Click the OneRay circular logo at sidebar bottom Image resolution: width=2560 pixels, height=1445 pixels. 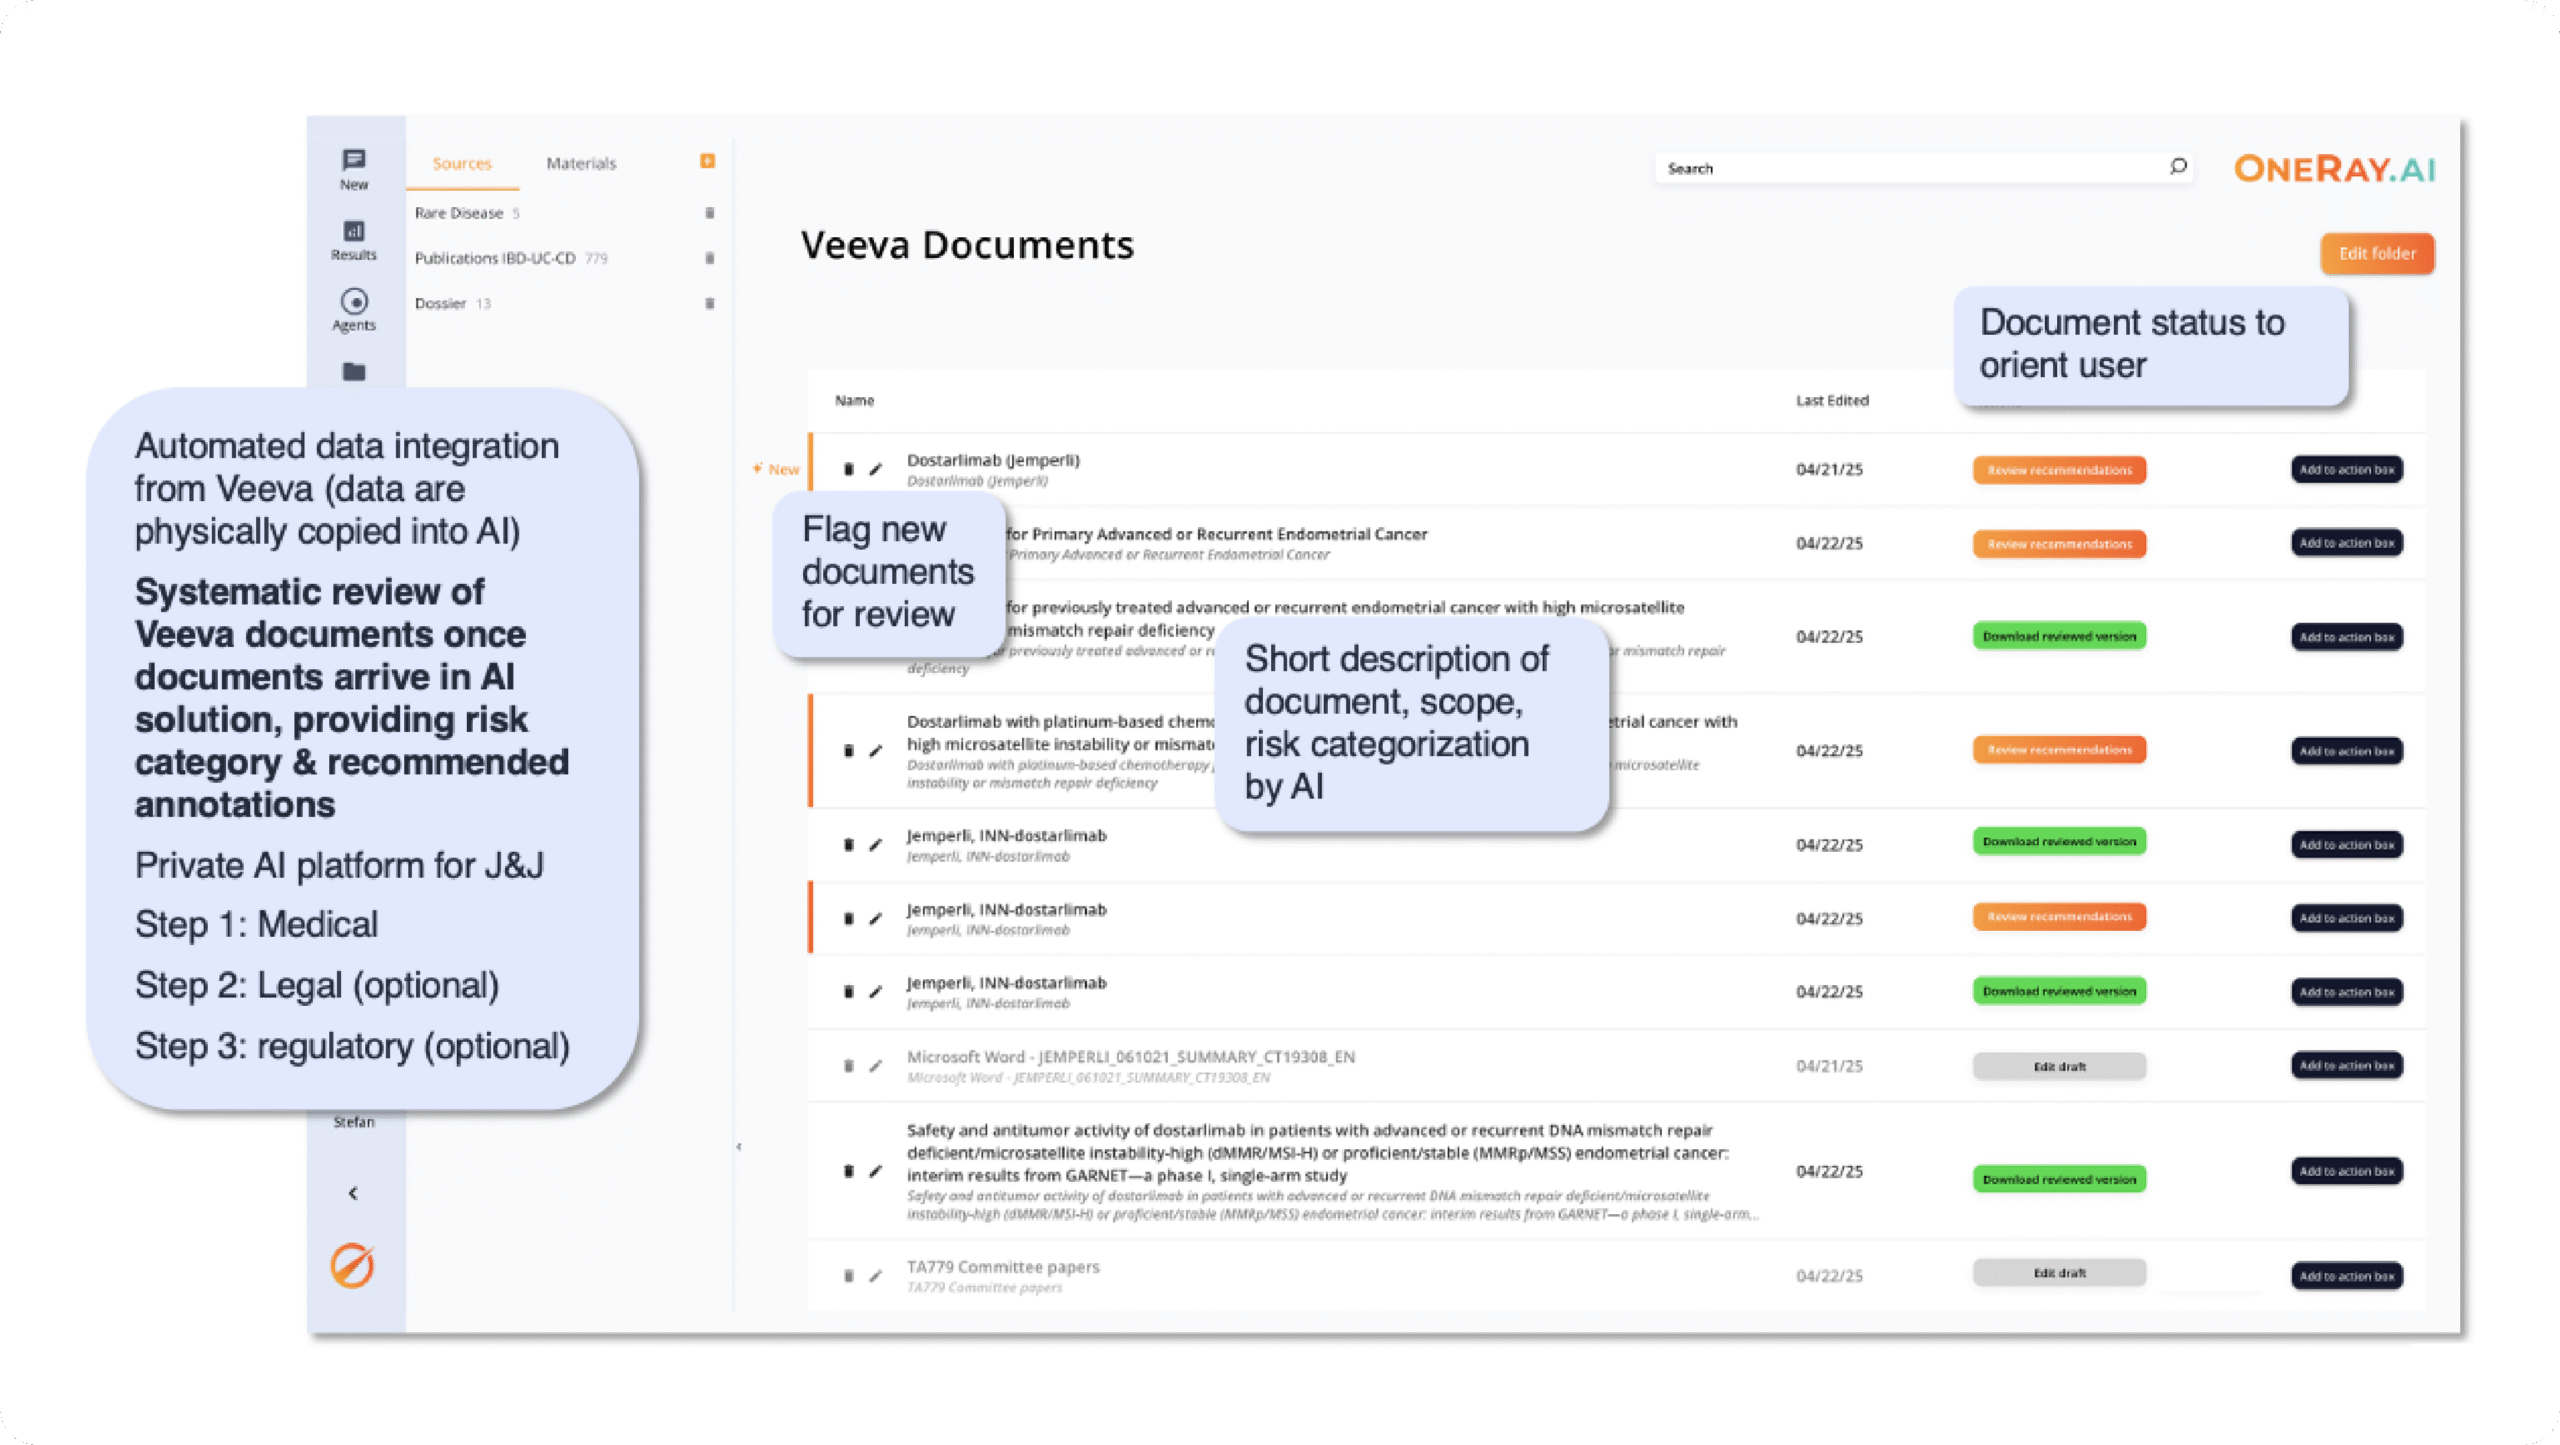352,1266
